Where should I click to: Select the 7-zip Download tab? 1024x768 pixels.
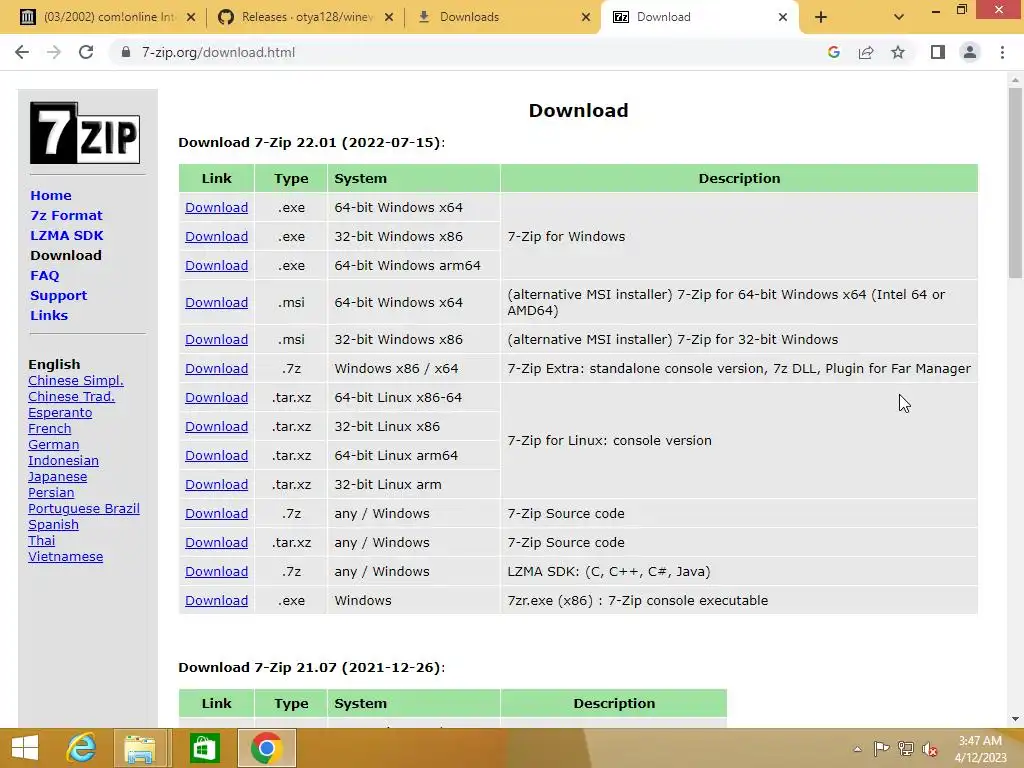[x=700, y=17]
